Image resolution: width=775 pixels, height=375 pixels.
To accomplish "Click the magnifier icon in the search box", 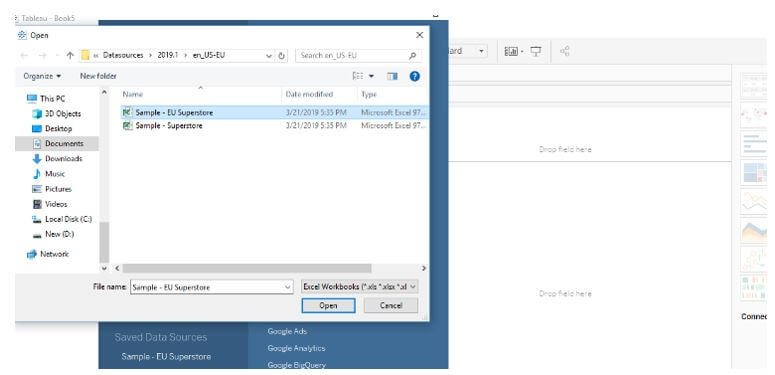I will pos(412,56).
